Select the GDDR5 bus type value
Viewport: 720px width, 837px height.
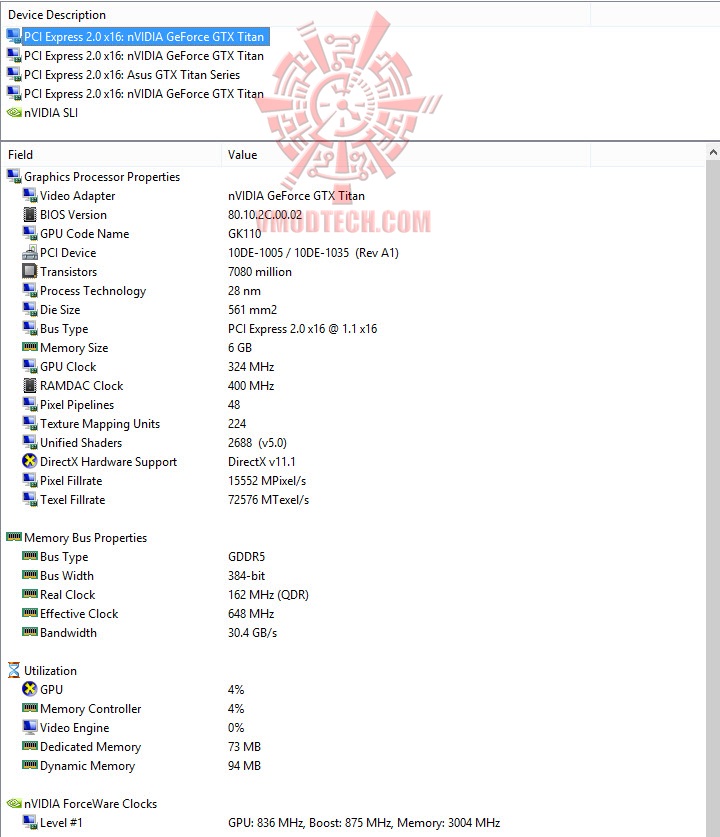[246, 557]
